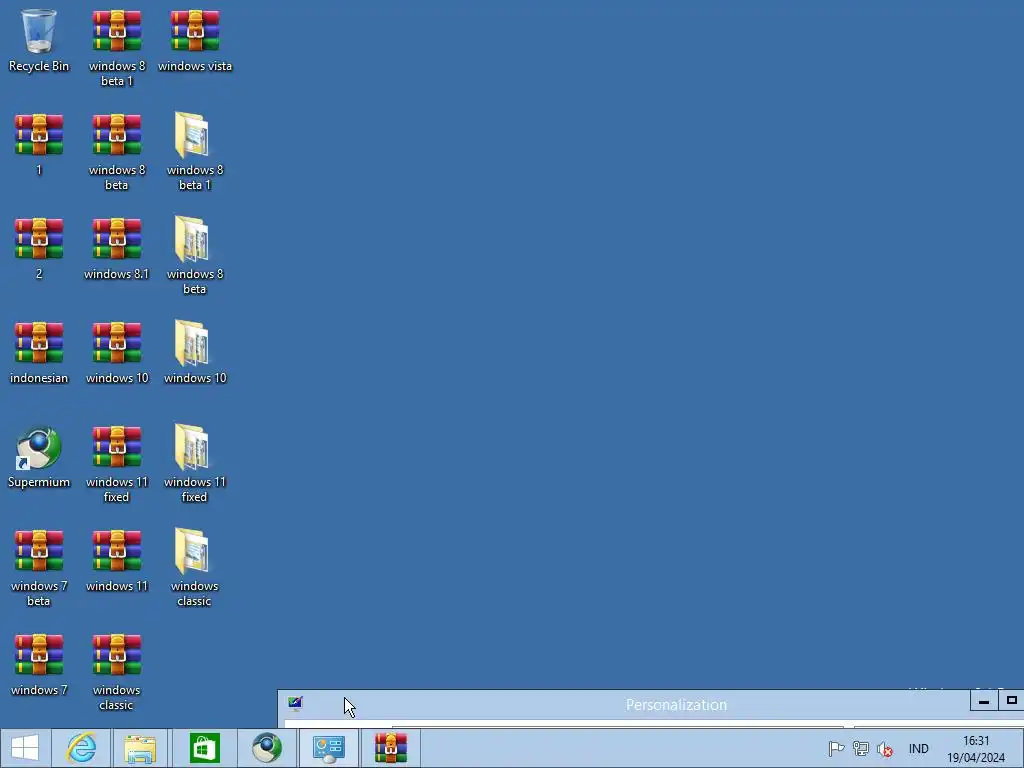Screen dimensions: 1024x768
Task: Click the Personalization window title icon
Action: (x=295, y=703)
